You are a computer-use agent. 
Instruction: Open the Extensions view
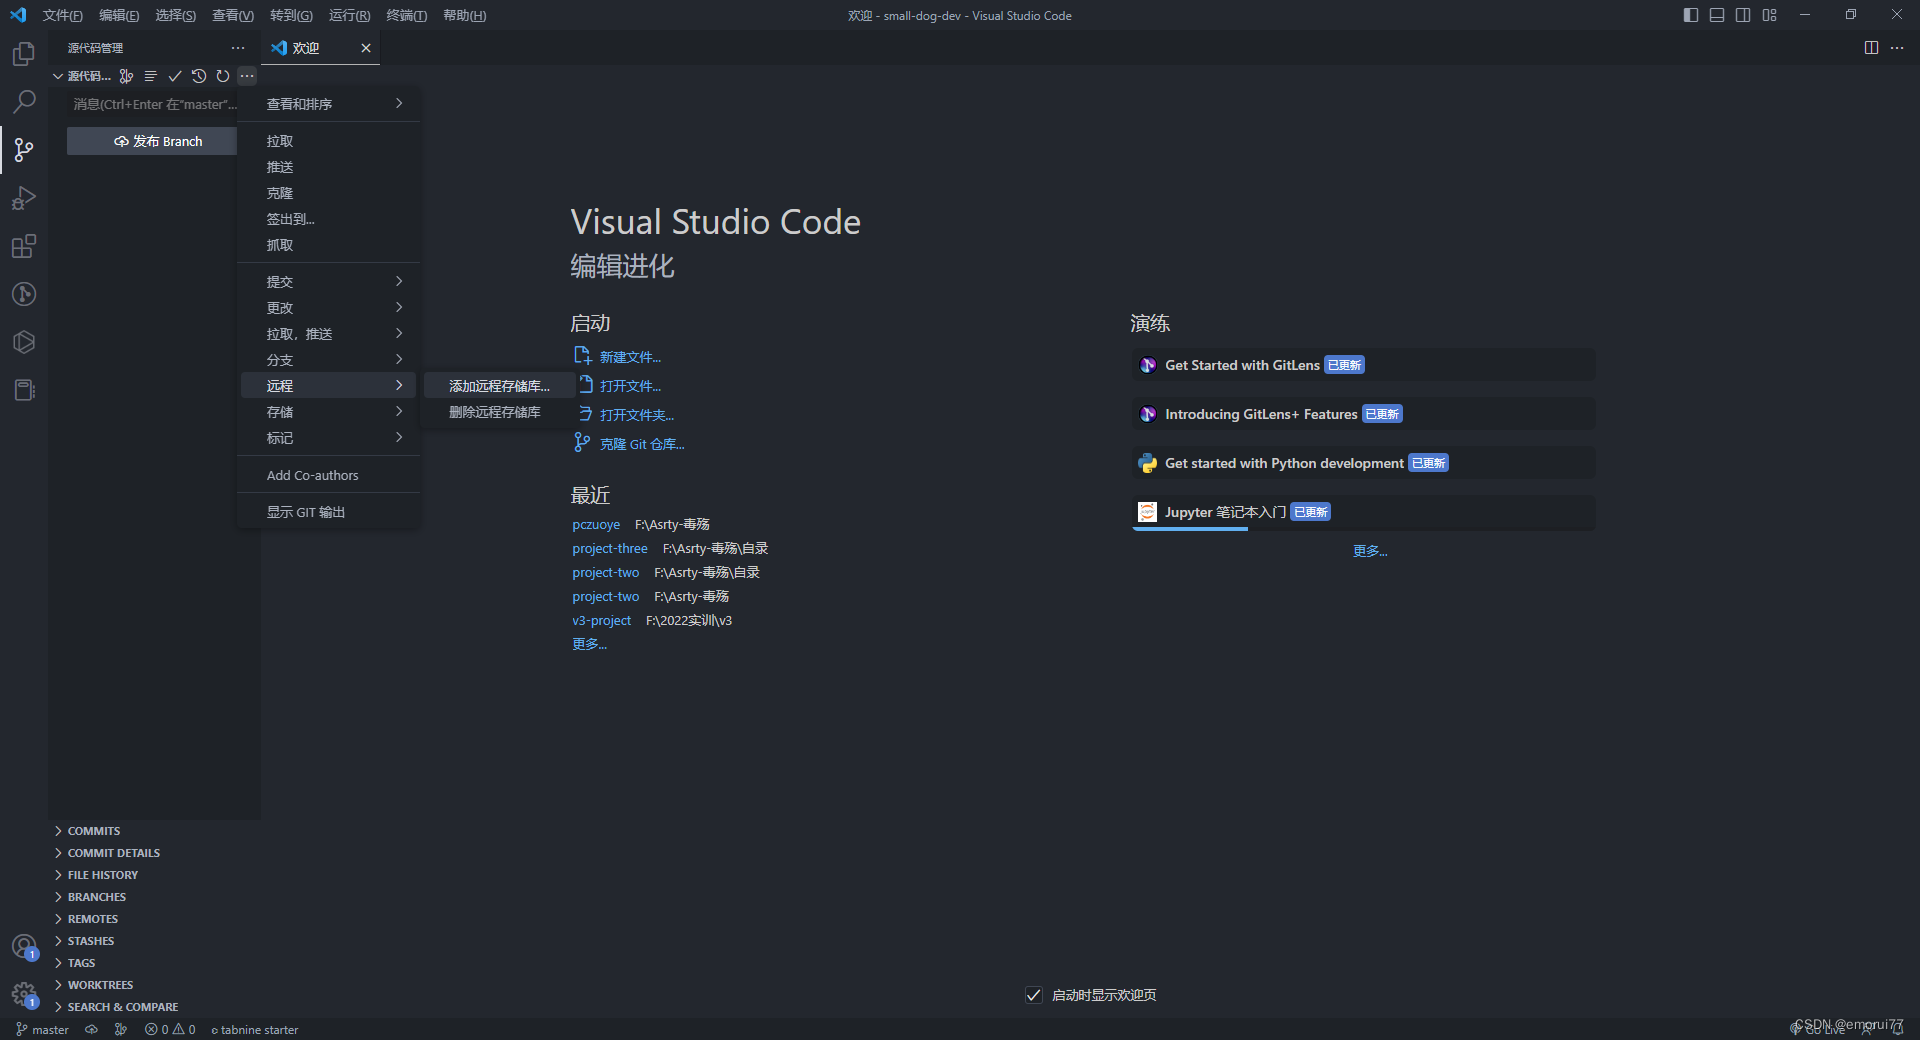click(x=24, y=246)
